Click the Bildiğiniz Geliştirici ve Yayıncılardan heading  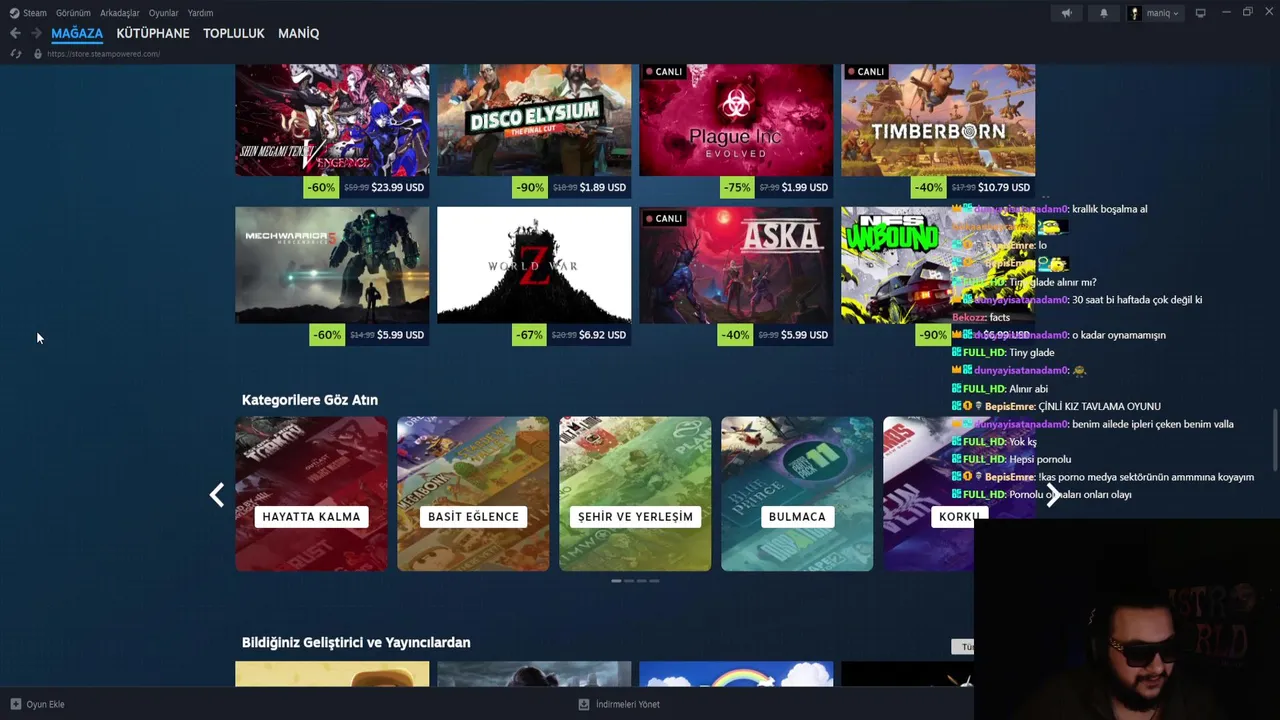[356, 642]
